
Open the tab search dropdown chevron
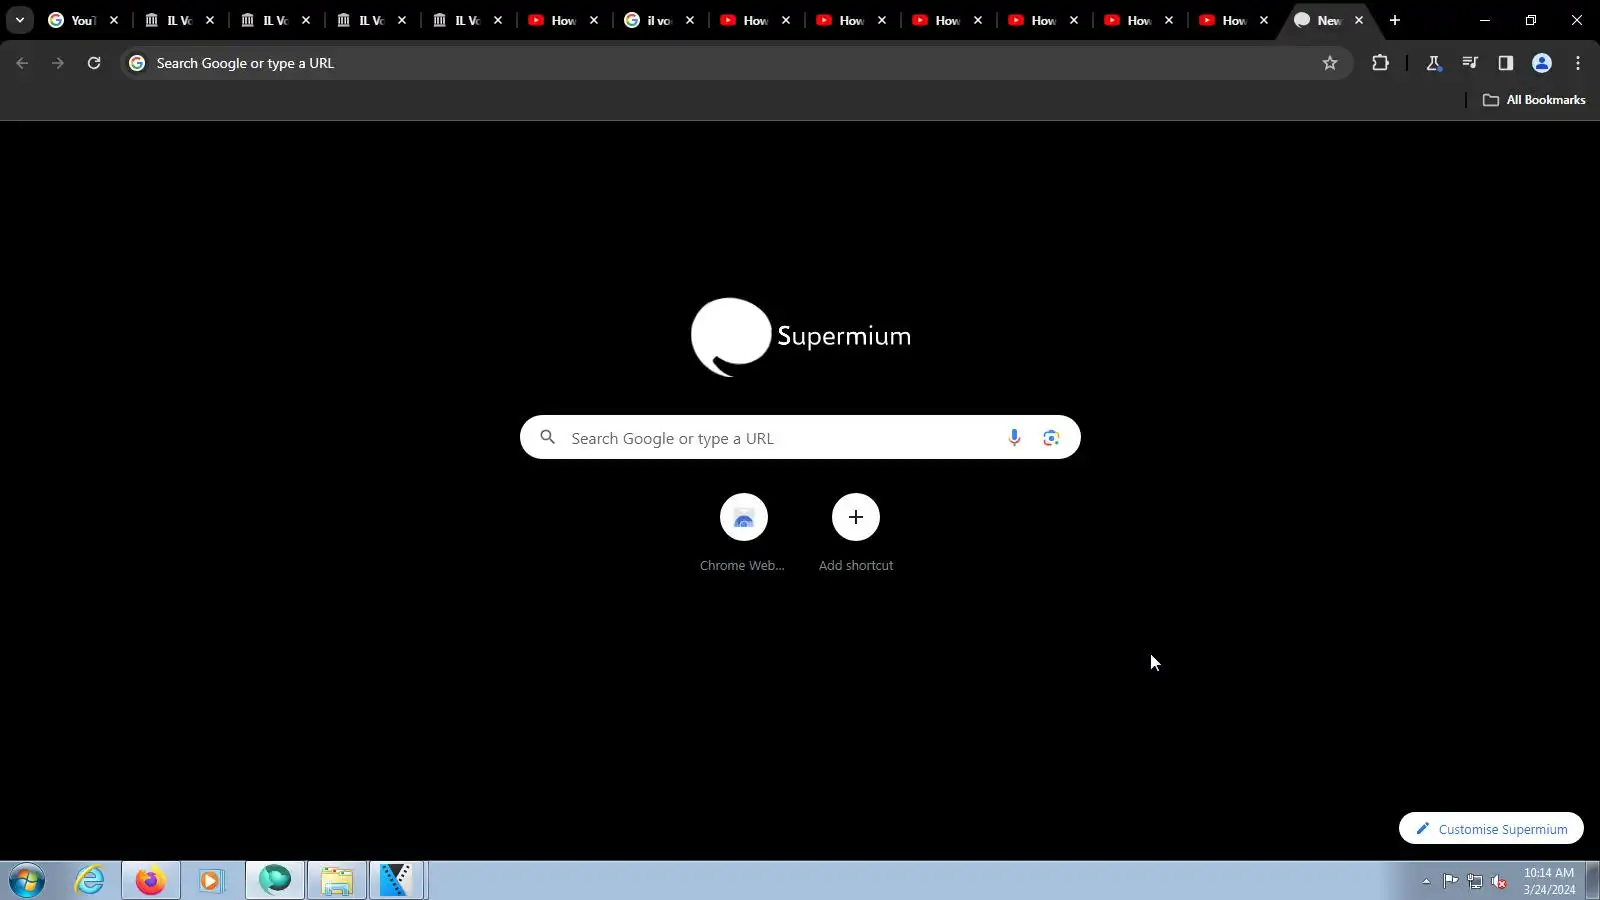(x=20, y=20)
